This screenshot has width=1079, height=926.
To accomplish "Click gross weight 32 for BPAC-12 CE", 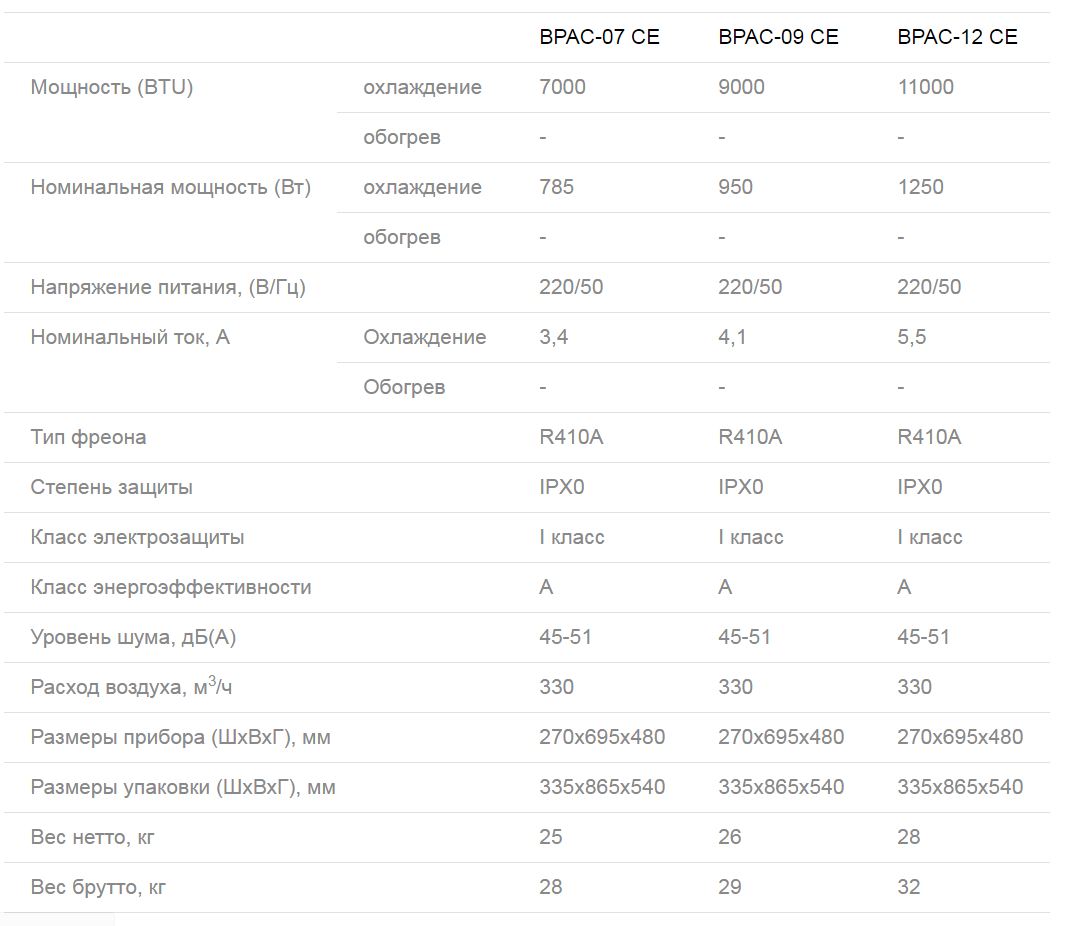I will click(908, 887).
